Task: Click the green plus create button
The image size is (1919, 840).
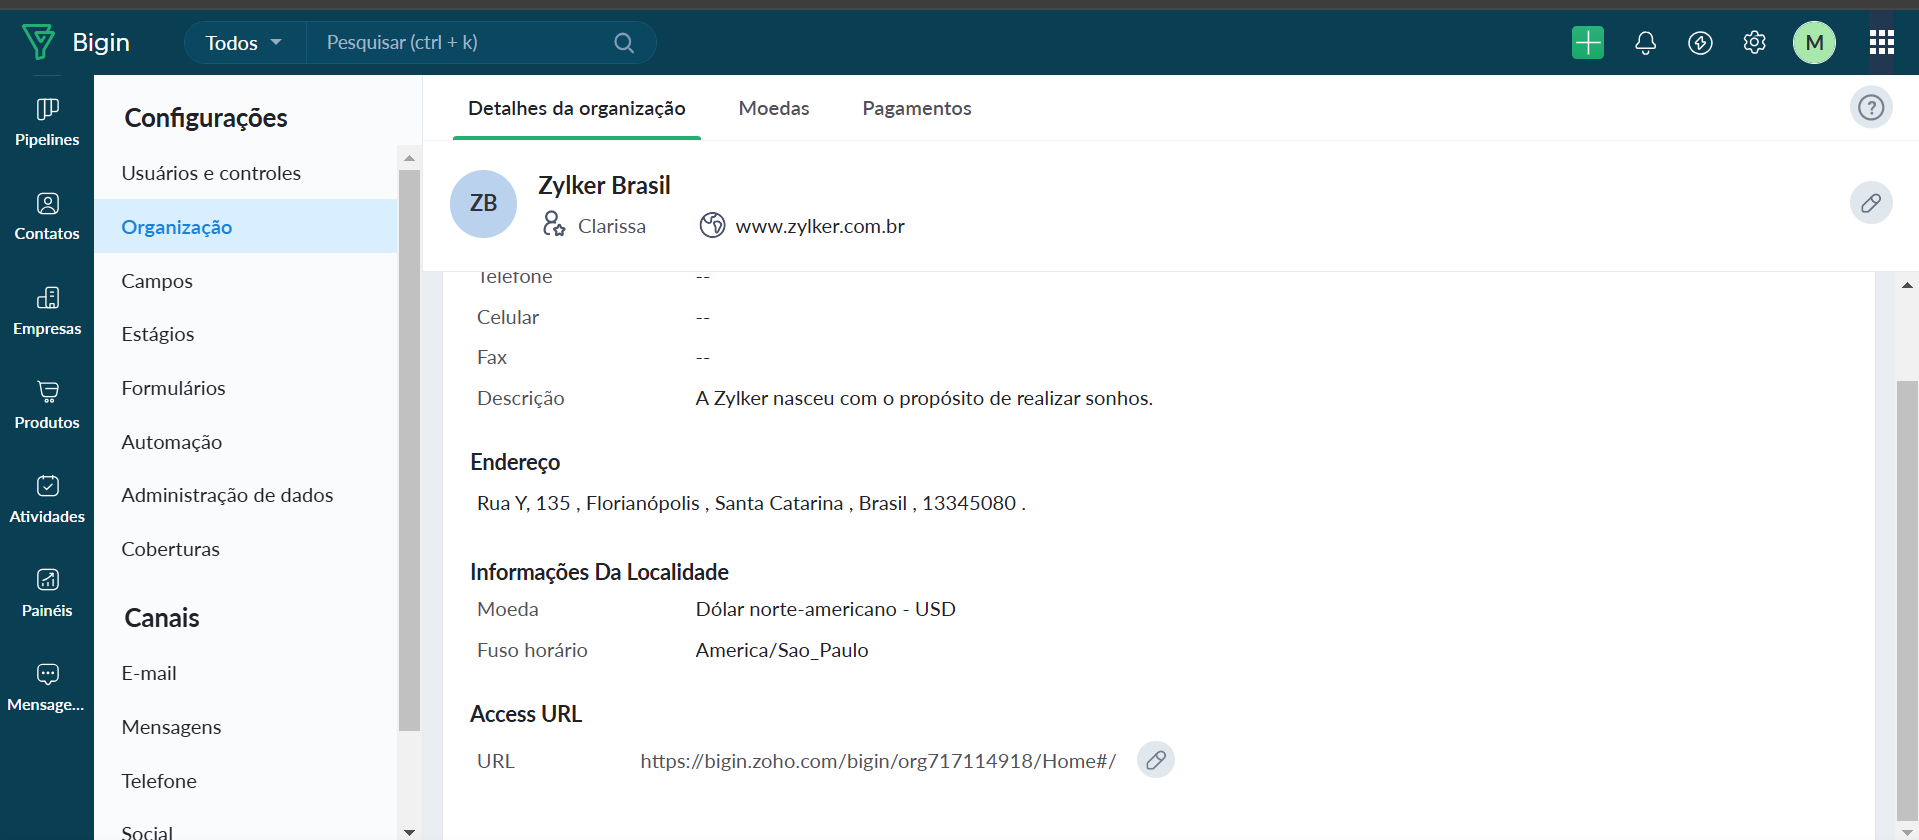Action: point(1588,42)
